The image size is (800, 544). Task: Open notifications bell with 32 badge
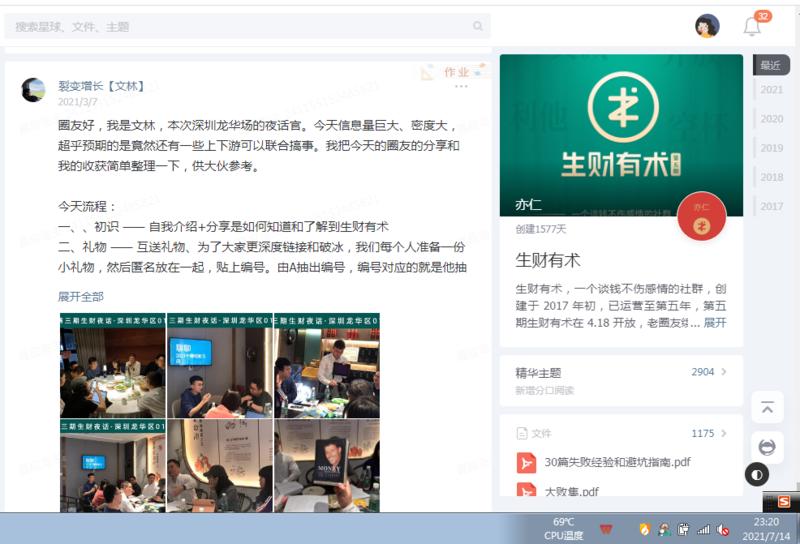coord(753,26)
